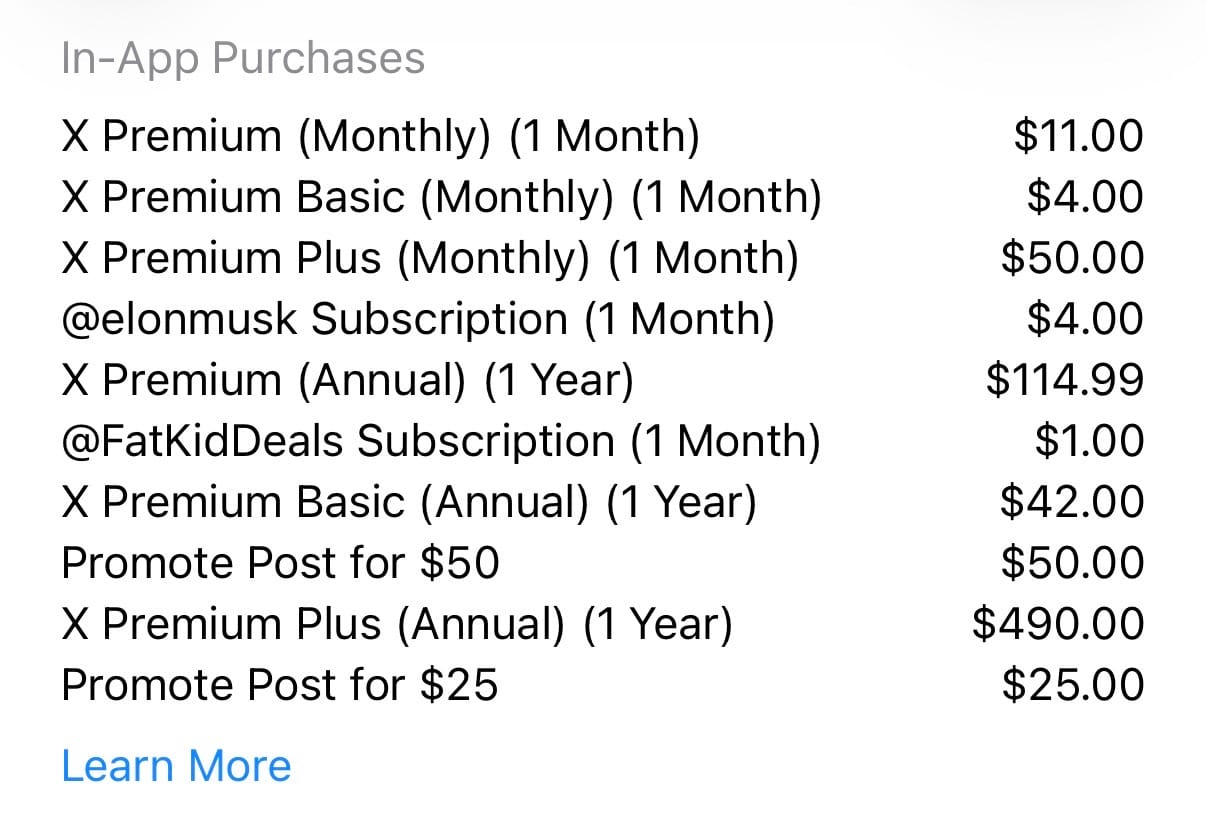Screen dimensions: 1206x831
Task: Tap the $114.99 annual price
Action: pos(1065,380)
